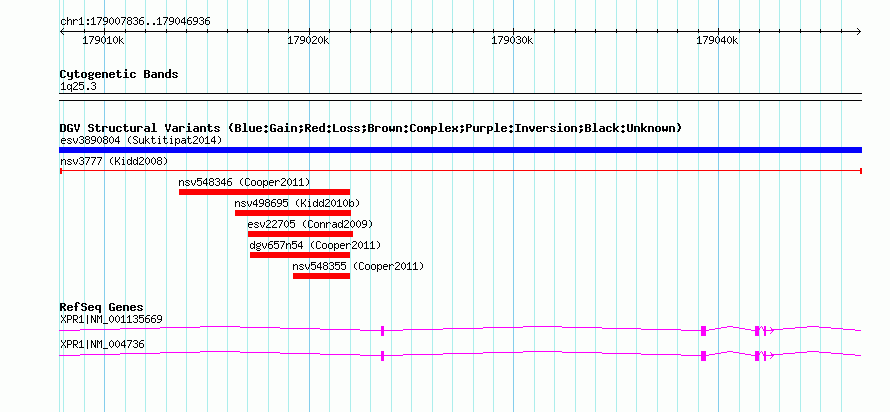890x412 pixels.
Task: Click the red bar under esv22705
Action: (300, 234)
